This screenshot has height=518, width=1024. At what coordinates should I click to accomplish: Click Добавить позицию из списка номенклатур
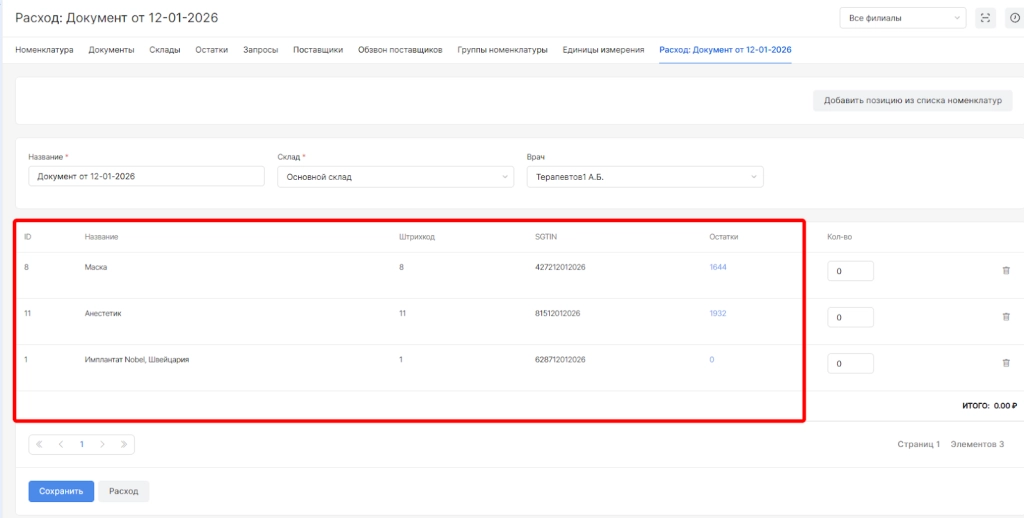point(912,100)
